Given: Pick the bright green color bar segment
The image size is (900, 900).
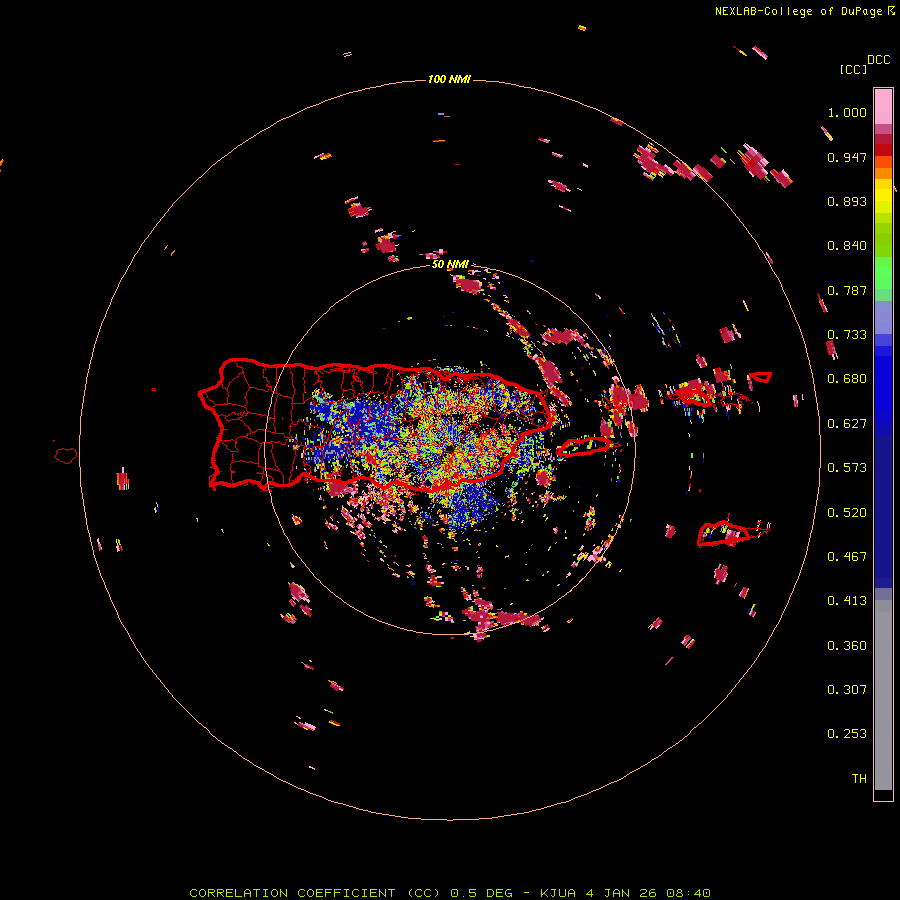Looking at the screenshot, I should pyautogui.click(x=883, y=273).
